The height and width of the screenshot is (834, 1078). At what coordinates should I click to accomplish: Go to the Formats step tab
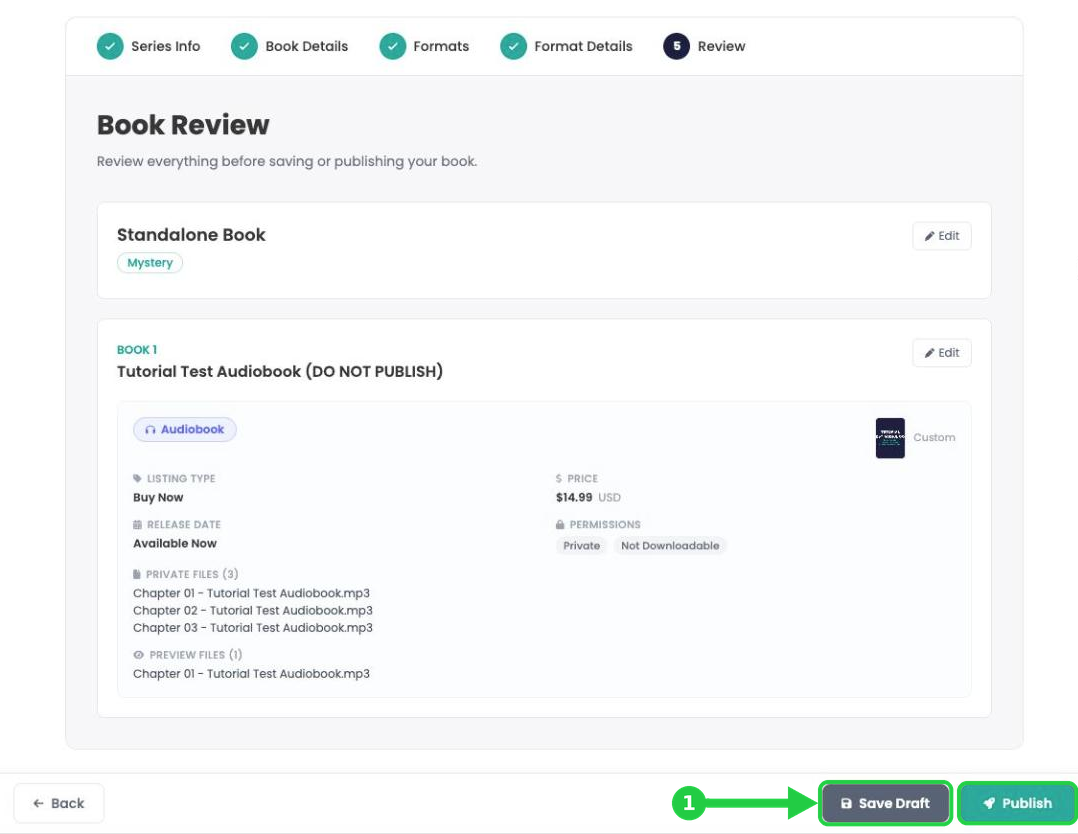click(x=424, y=47)
